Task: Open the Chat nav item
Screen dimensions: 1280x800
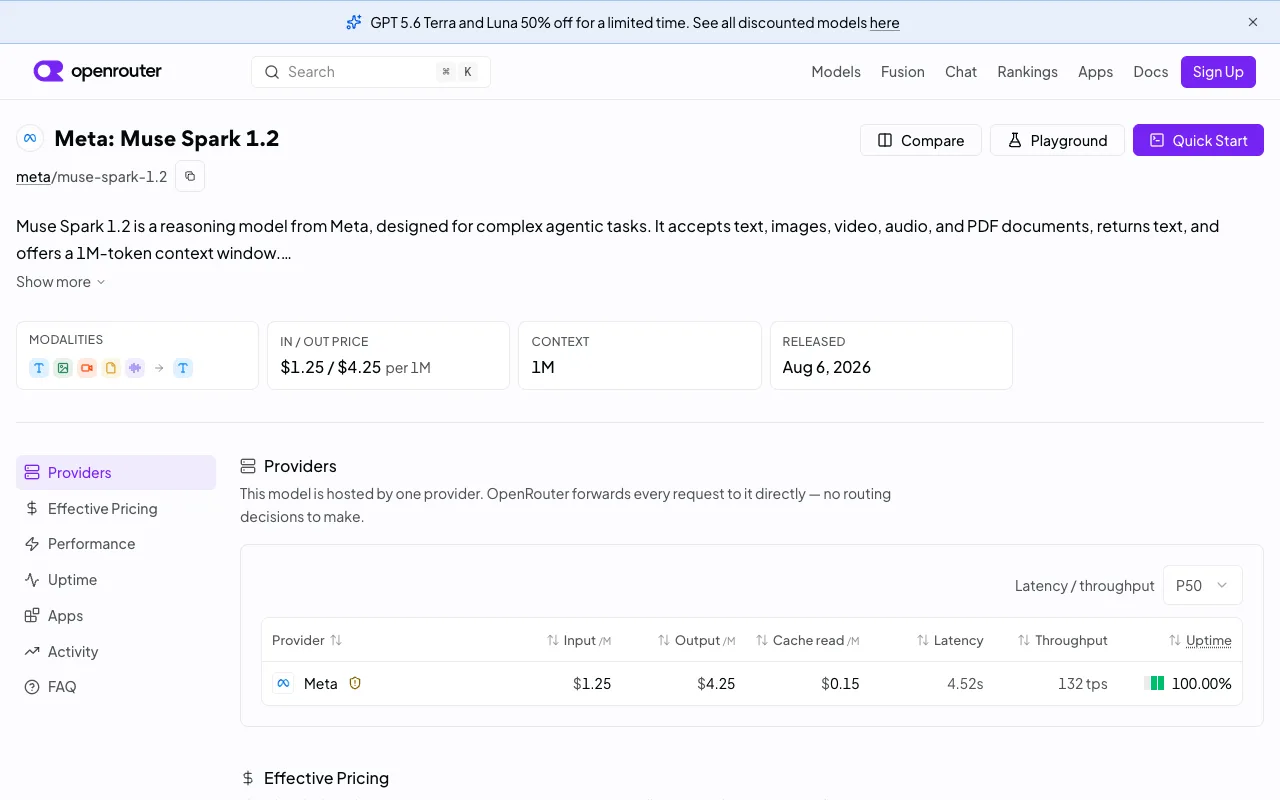Action: pyautogui.click(x=961, y=72)
